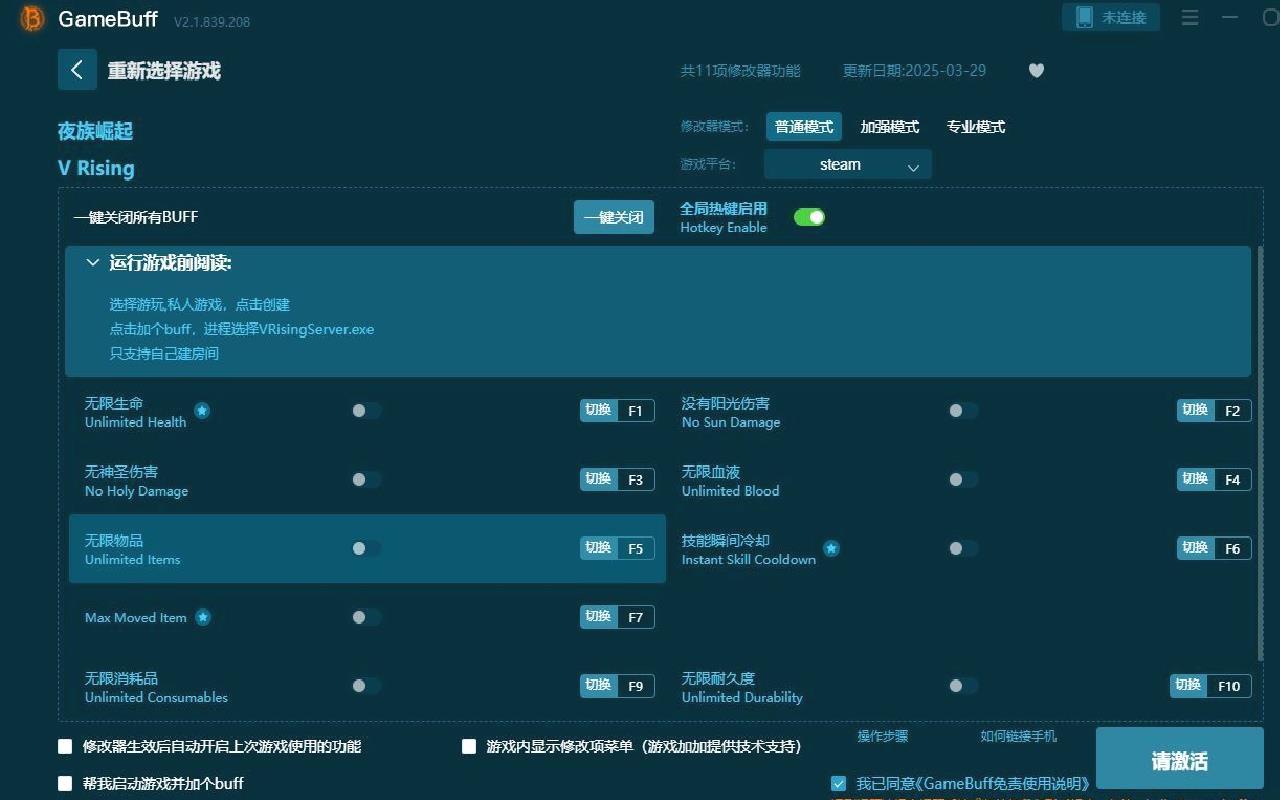
Task: Open 操作步骤 link
Action: 882,736
